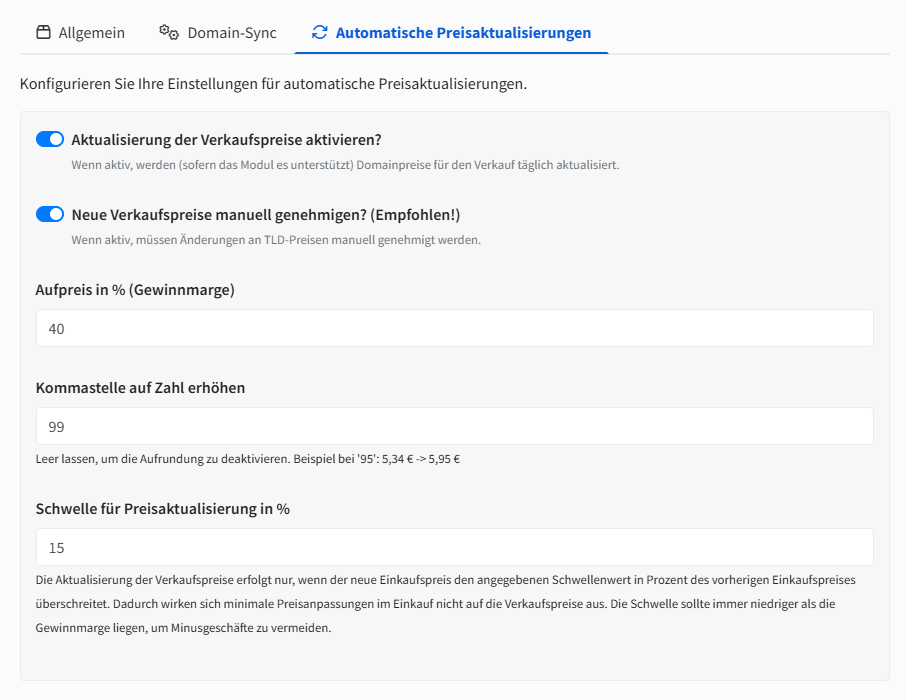Open the Allgemein tab label
The width and height of the screenshot is (907, 700).
click(x=92, y=33)
